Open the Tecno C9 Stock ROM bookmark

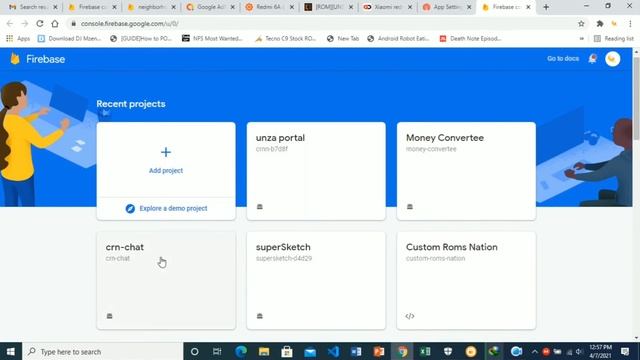click(286, 38)
